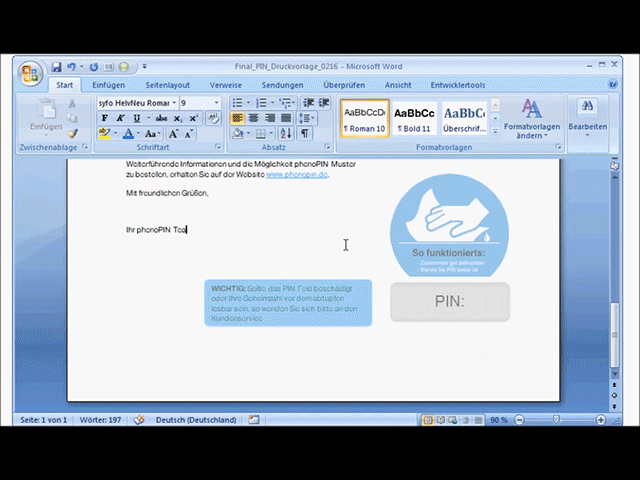The height and width of the screenshot is (480, 640).
Task: Insert a numbered list
Action: click(261, 103)
